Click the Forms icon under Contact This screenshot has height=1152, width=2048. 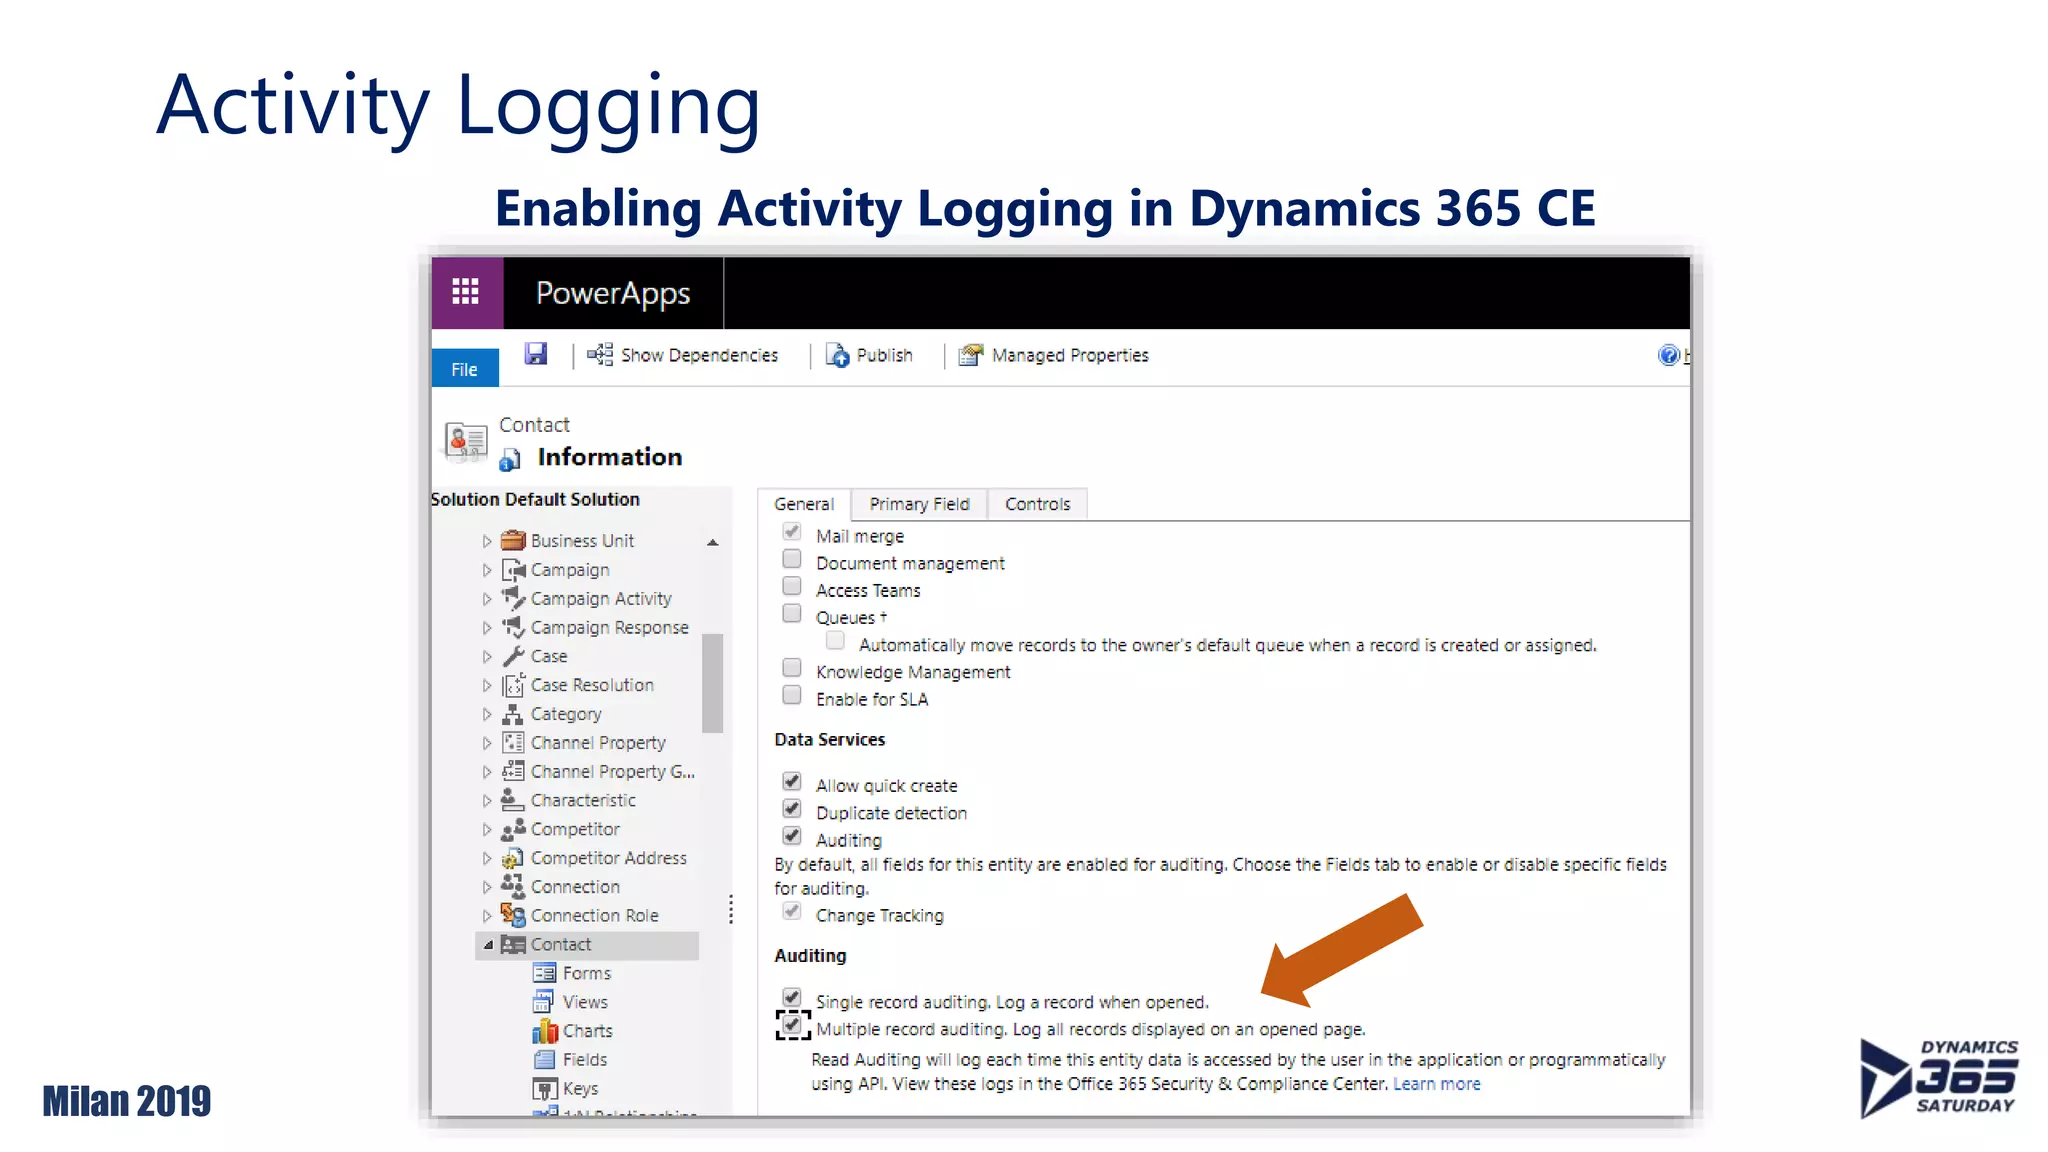(x=545, y=973)
